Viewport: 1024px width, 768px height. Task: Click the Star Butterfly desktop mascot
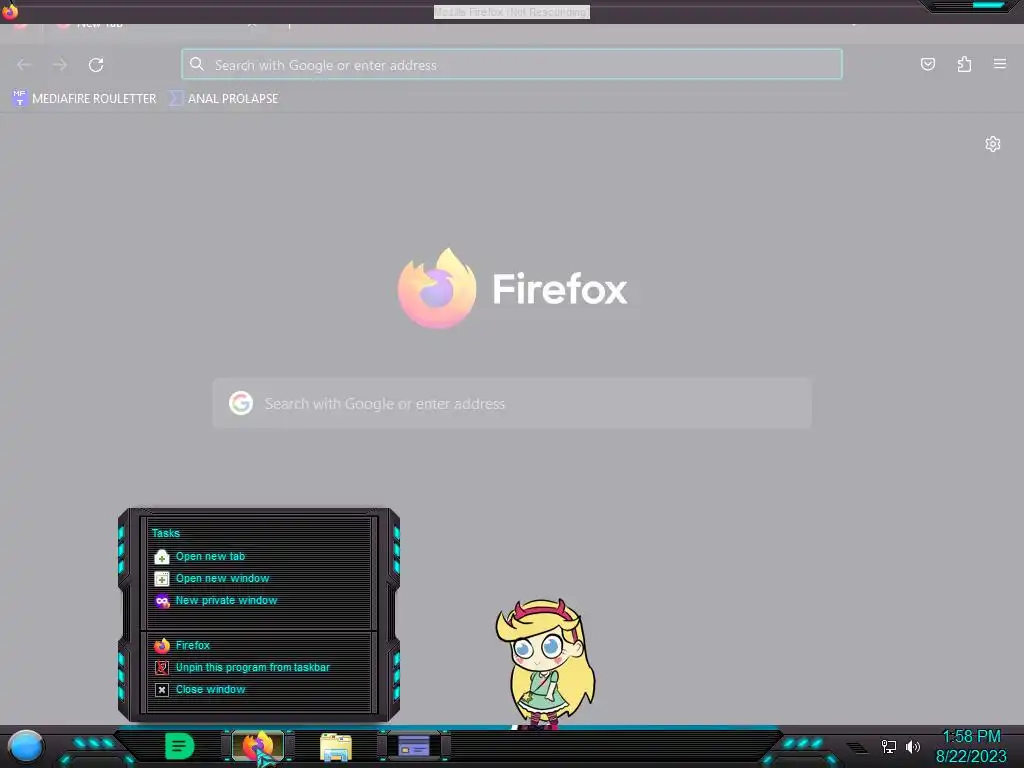(545, 664)
